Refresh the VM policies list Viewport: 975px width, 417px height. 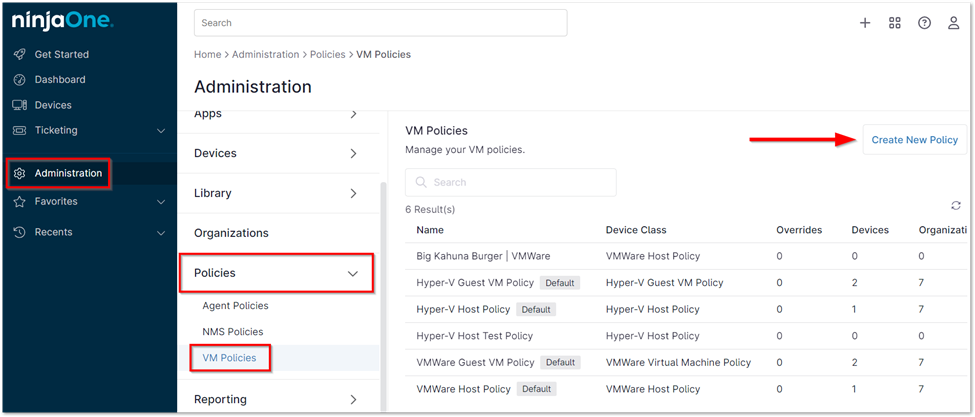tap(956, 206)
